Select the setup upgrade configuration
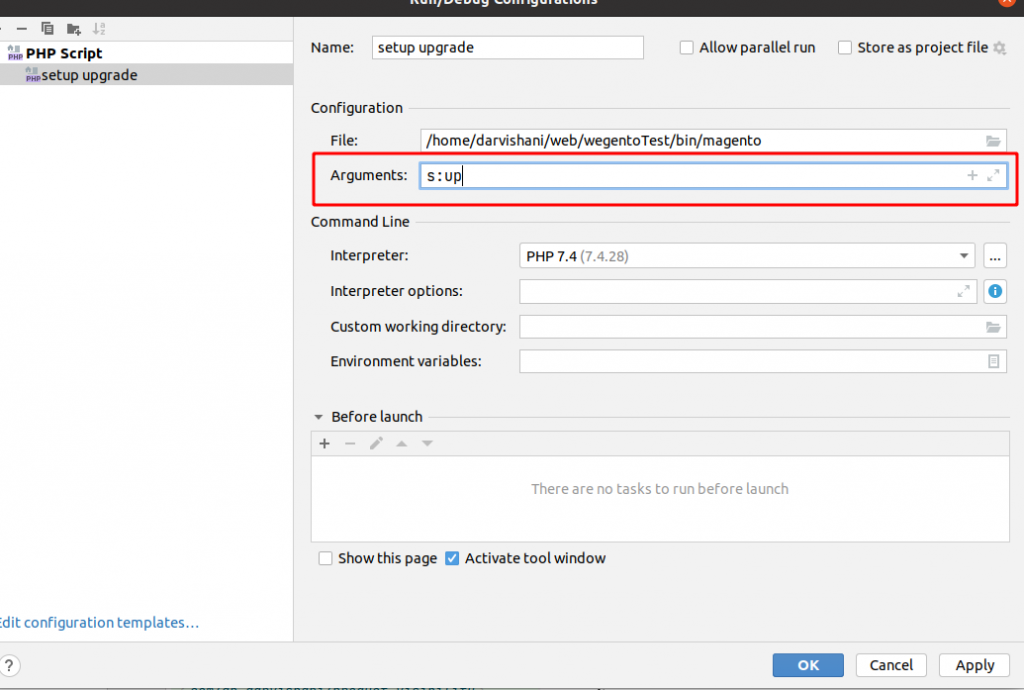1024x690 pixels. click(x=146, y=75)
